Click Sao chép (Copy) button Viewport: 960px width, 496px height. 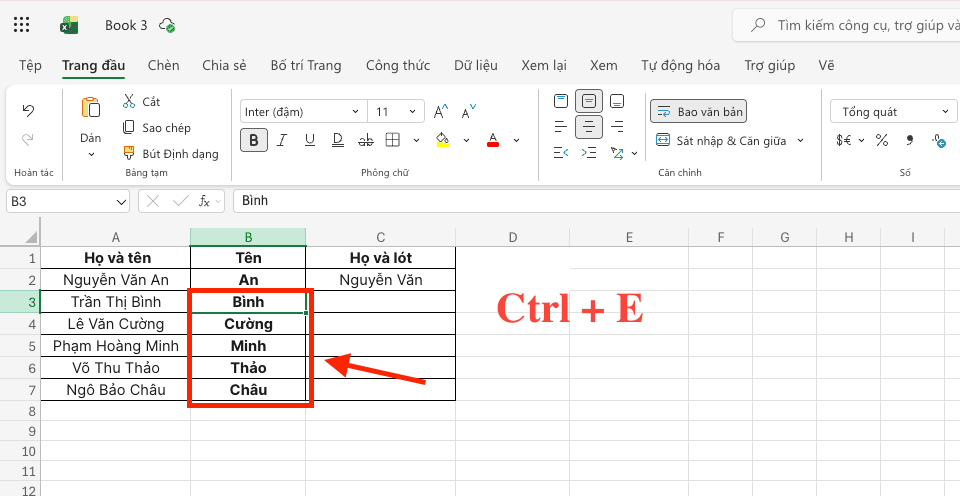click(157, 128)
